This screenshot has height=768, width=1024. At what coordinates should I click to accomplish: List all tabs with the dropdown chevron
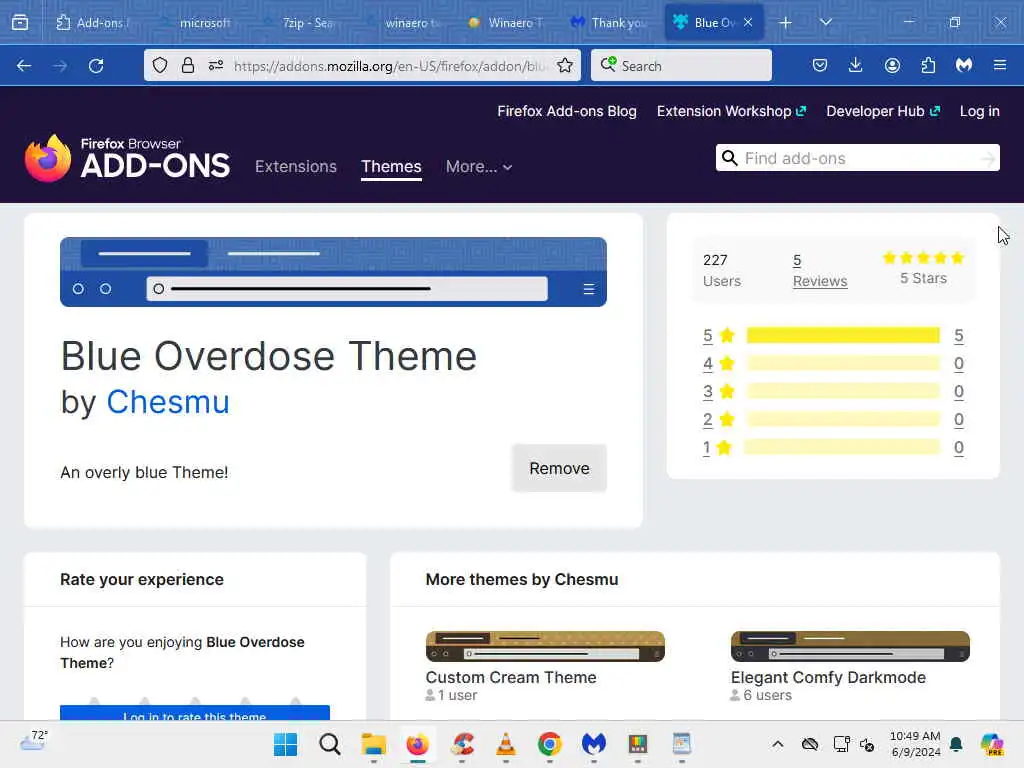(x=826, y=22)
